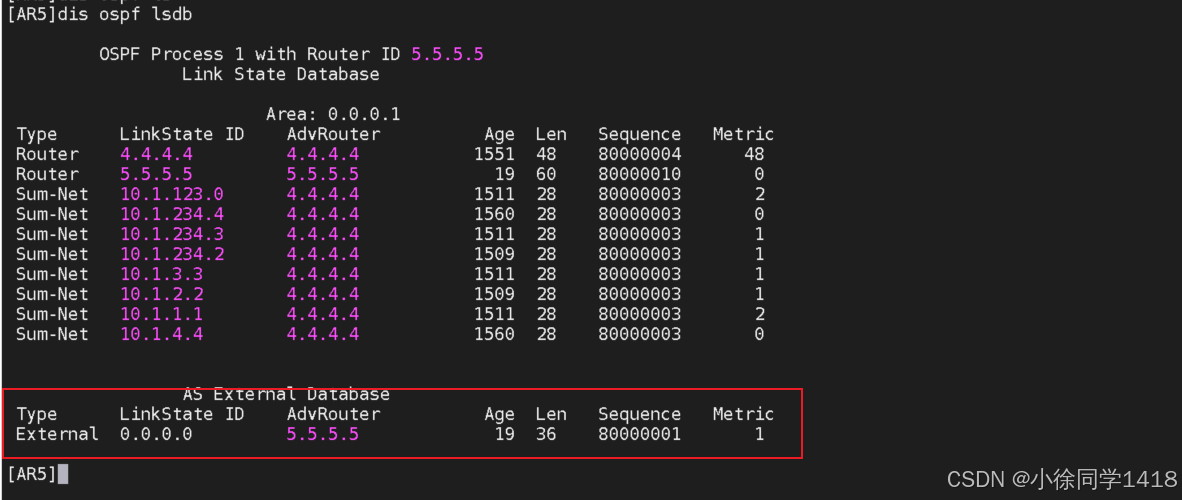The height and width of the screenshot is (500, 1182).
Task: Click the Metric header in the Area table
Action: (x=743, y=134)
